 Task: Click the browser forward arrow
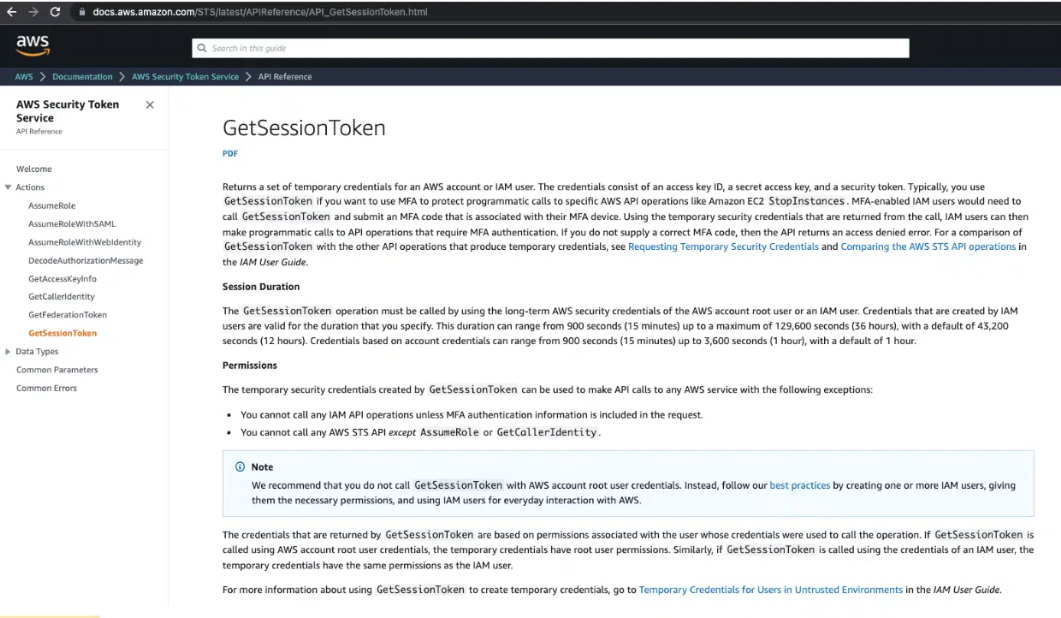[x=33, y=12]
